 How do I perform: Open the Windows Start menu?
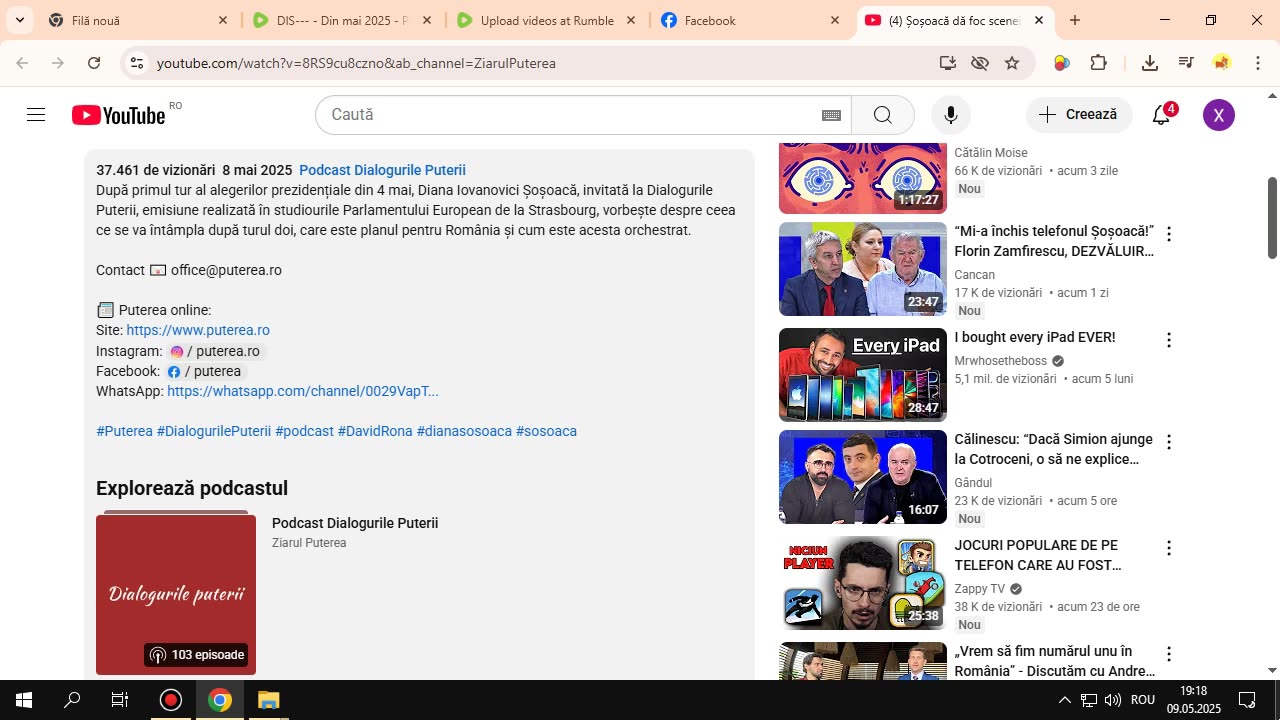(x=24, y=700)
